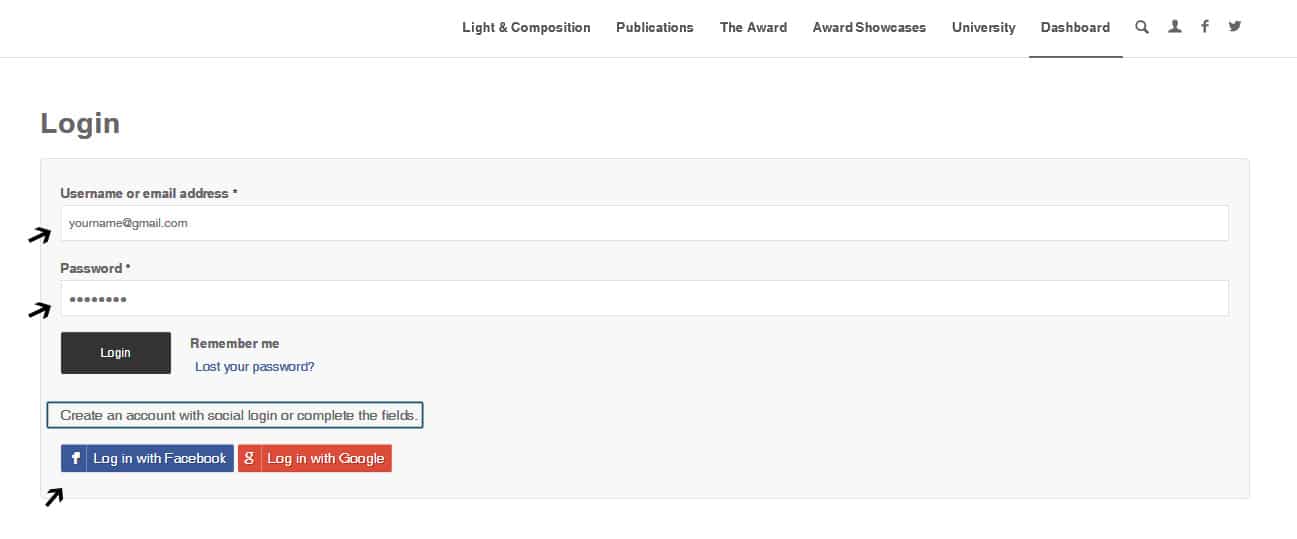This screenshot has height=539, width=1297.
Task: Toggle the Remember me option
Action: [235, 344]
